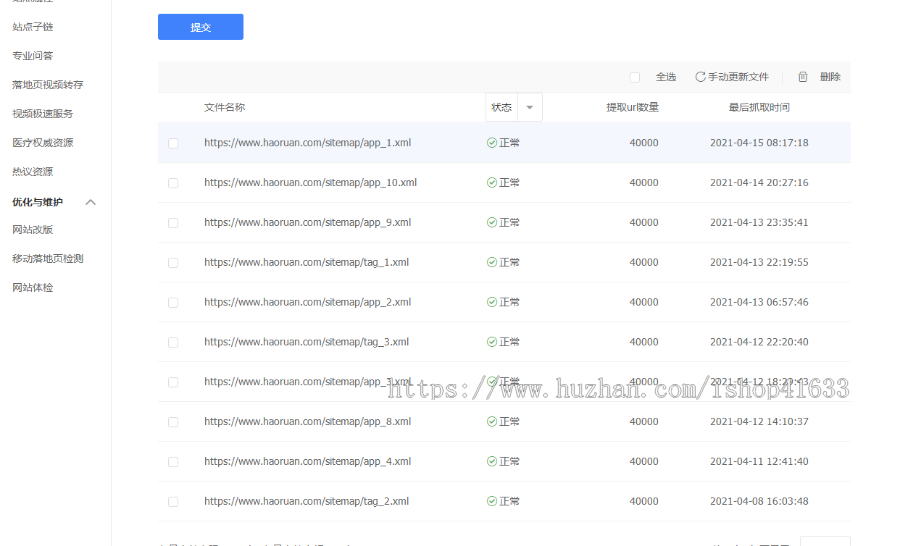Screen dimensions: 900x546
Task: Open 专业问答 in the sidebar
Action: point(33,56)
